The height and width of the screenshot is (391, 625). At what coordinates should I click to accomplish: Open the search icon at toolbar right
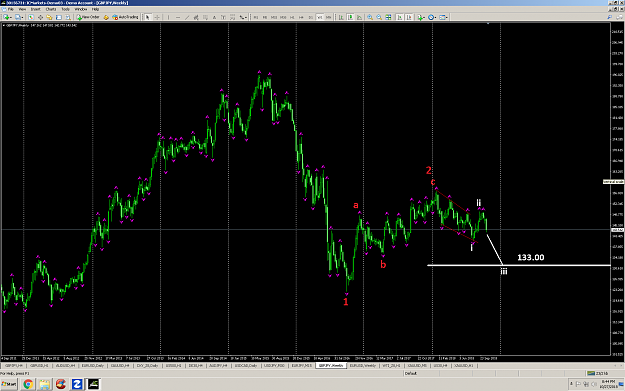coord(609,17)
